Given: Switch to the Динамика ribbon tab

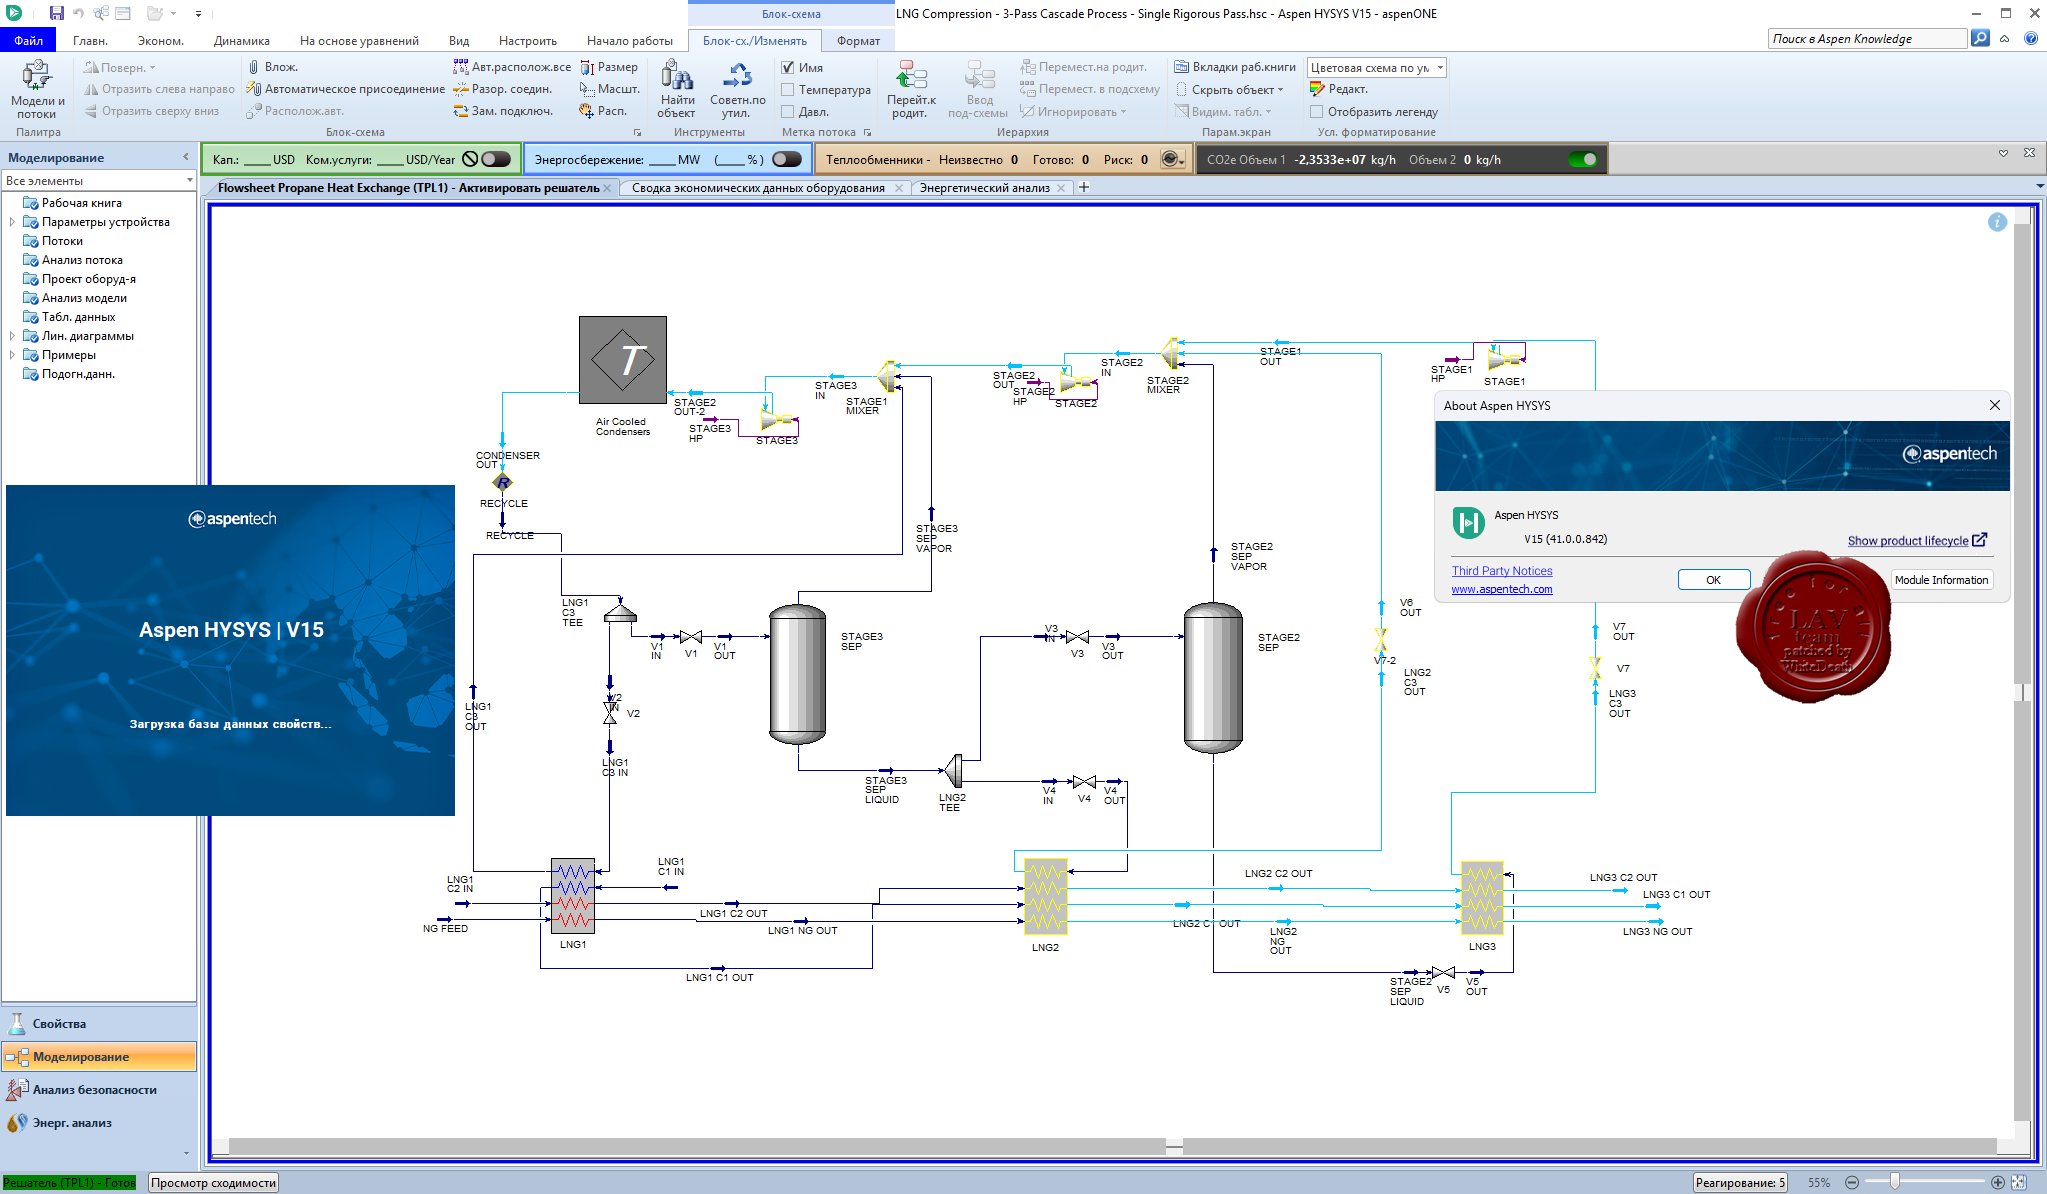Looking at the screenshot, I should [x=242, y=40].
